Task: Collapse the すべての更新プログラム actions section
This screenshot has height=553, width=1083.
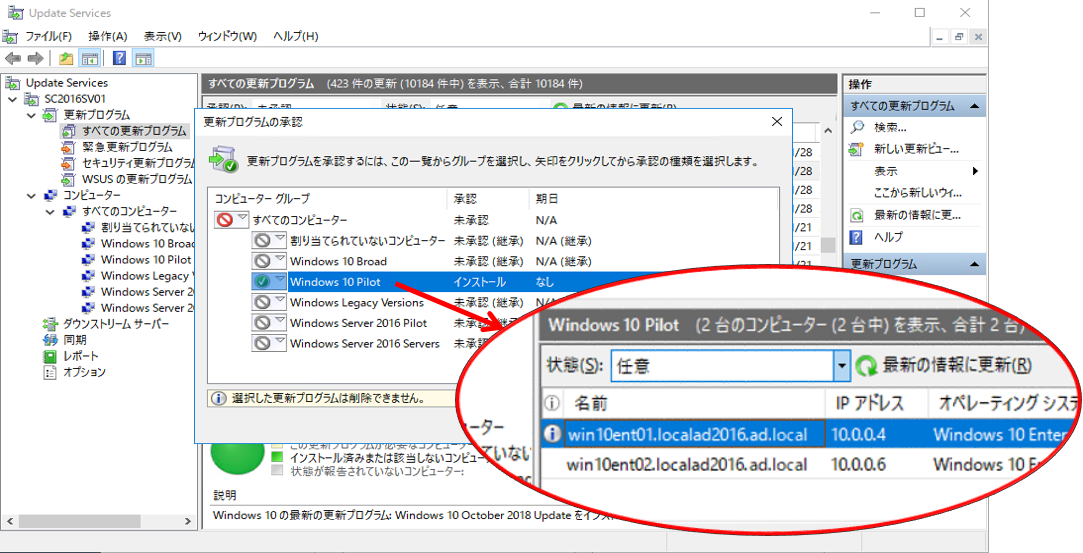Action: point(974,106)
